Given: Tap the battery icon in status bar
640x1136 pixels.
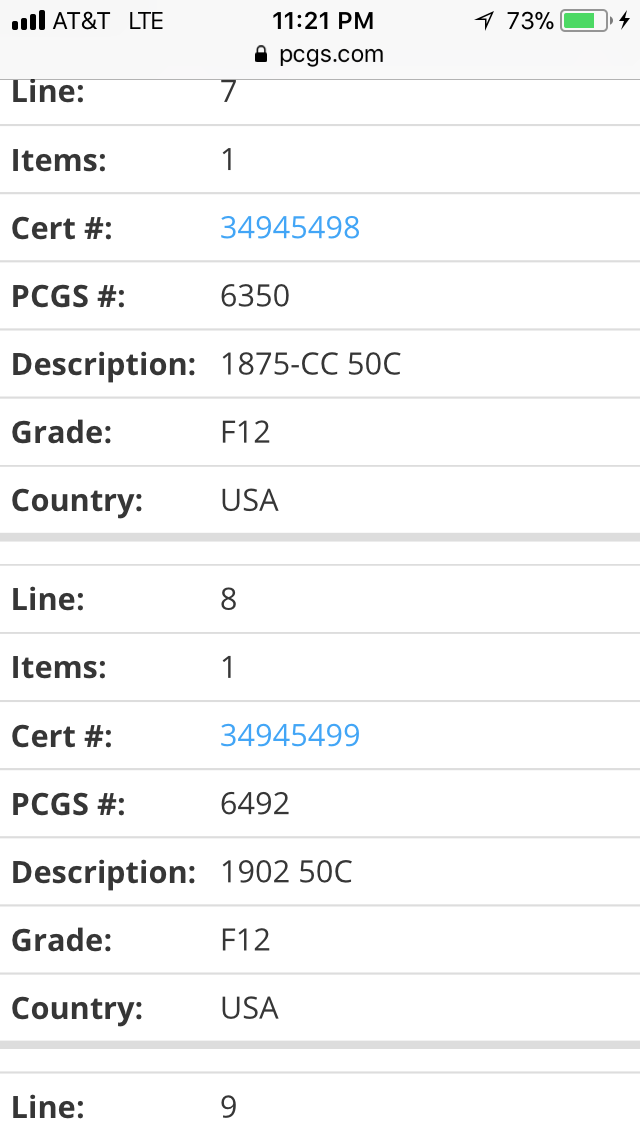Looking at the screenshot, I should (x=586, y=21).
